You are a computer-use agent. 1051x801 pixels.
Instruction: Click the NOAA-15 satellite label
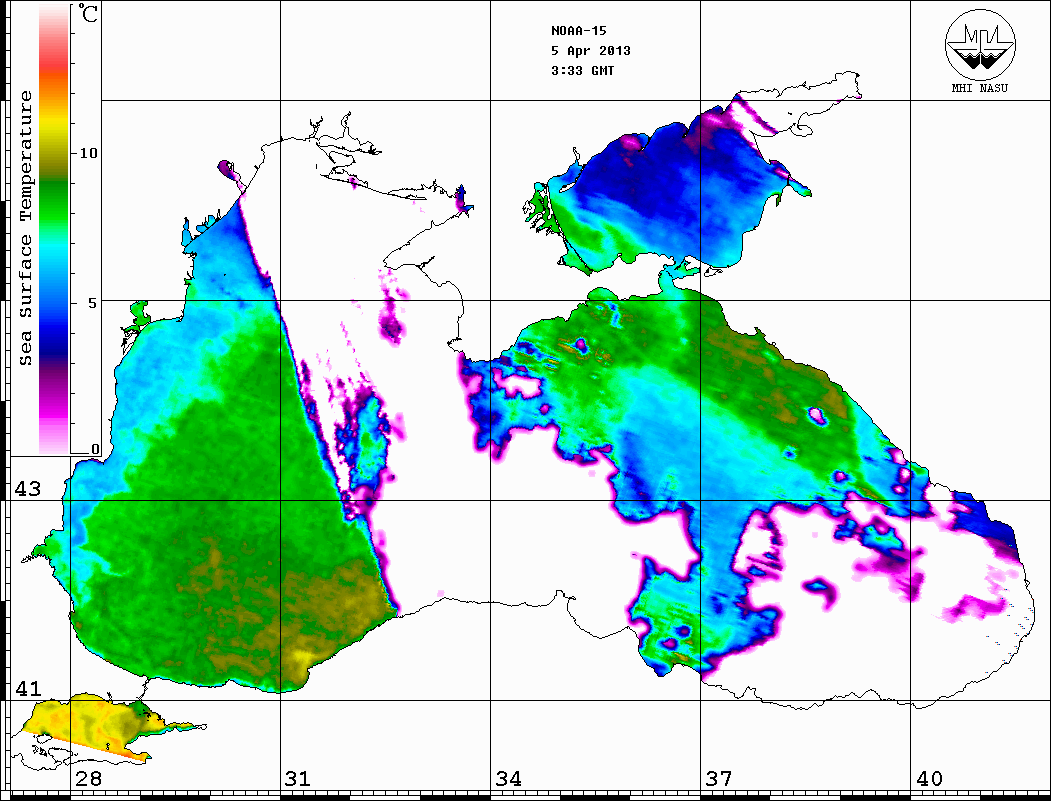click(x=579, y=30)
